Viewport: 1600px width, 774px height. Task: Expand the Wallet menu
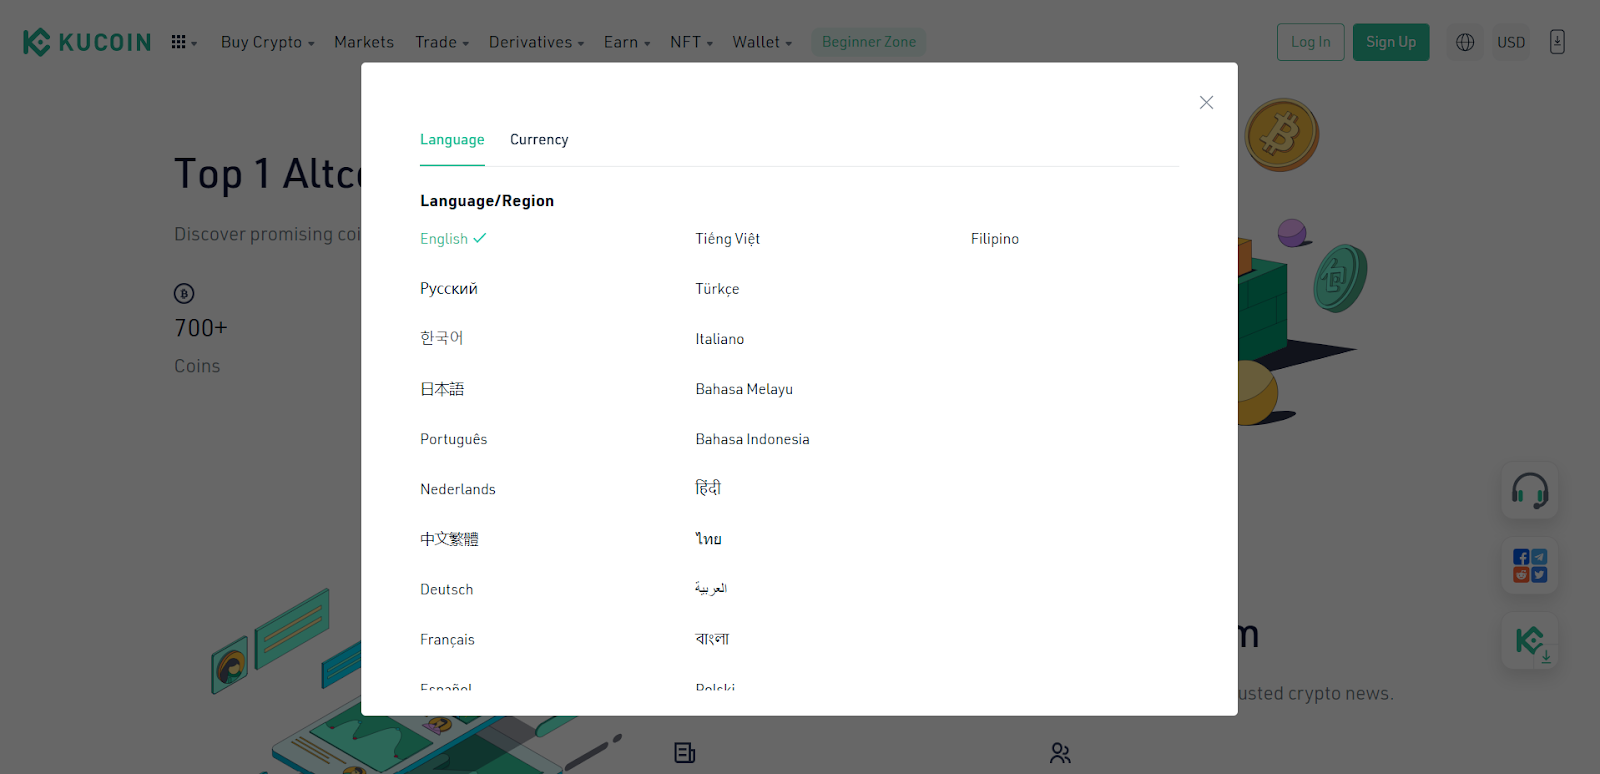click(x=762, y=42)
